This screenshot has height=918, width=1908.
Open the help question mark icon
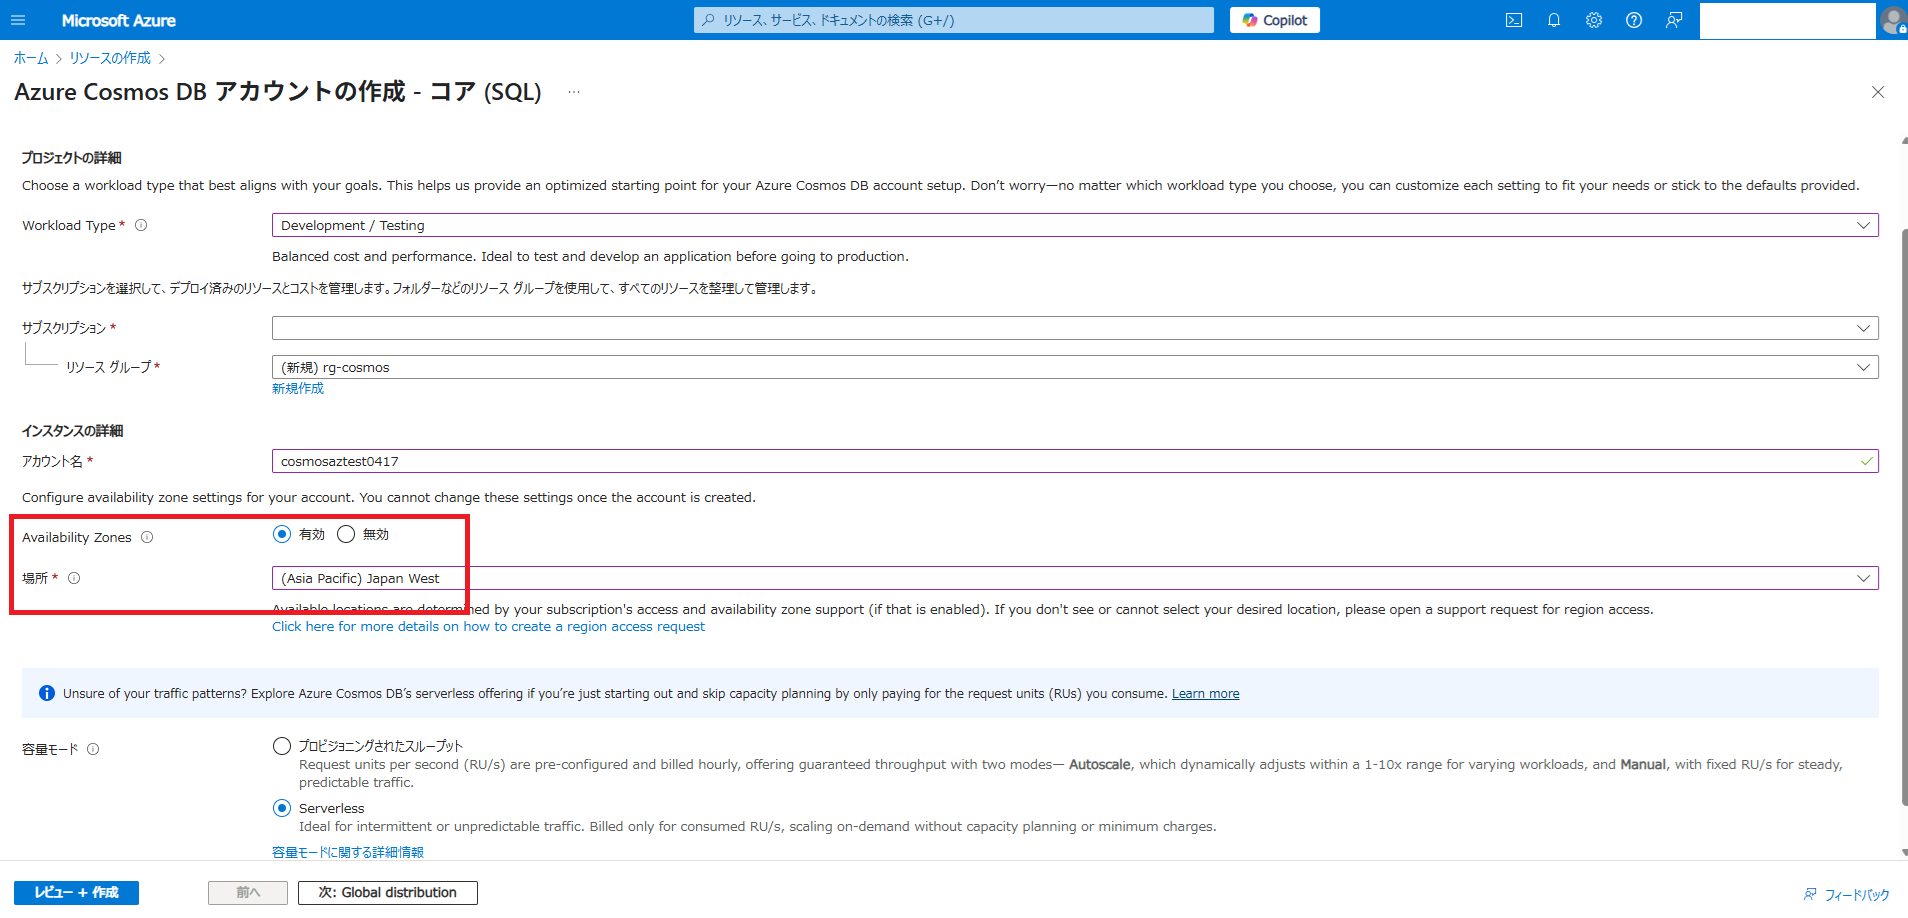[x=1634, y=20]
